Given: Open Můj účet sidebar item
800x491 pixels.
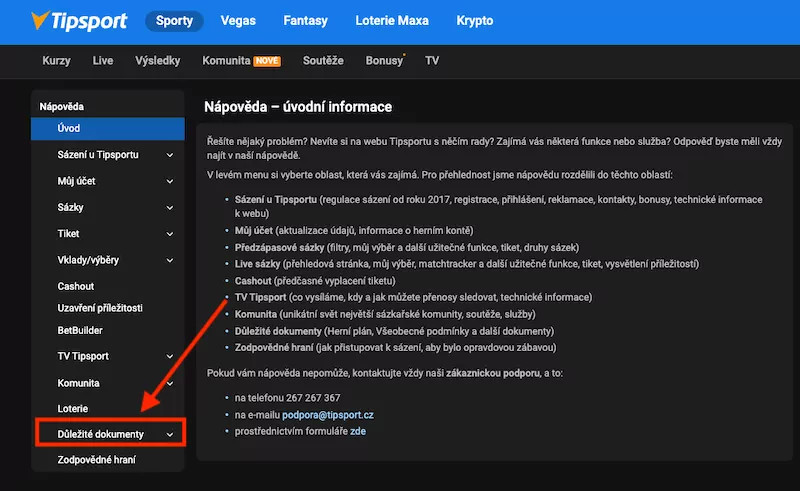Looking at the screenshot, I should pos(77,181).
